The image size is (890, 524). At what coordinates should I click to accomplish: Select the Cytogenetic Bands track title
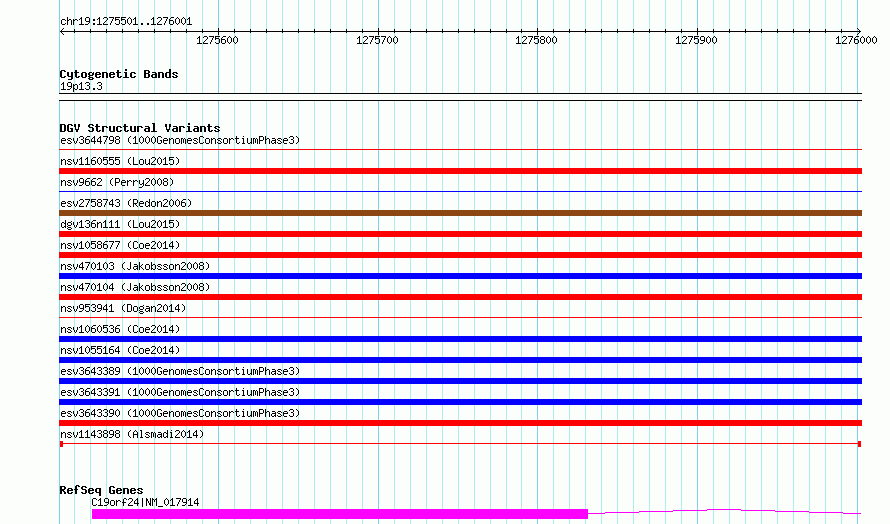pos(119,74)
